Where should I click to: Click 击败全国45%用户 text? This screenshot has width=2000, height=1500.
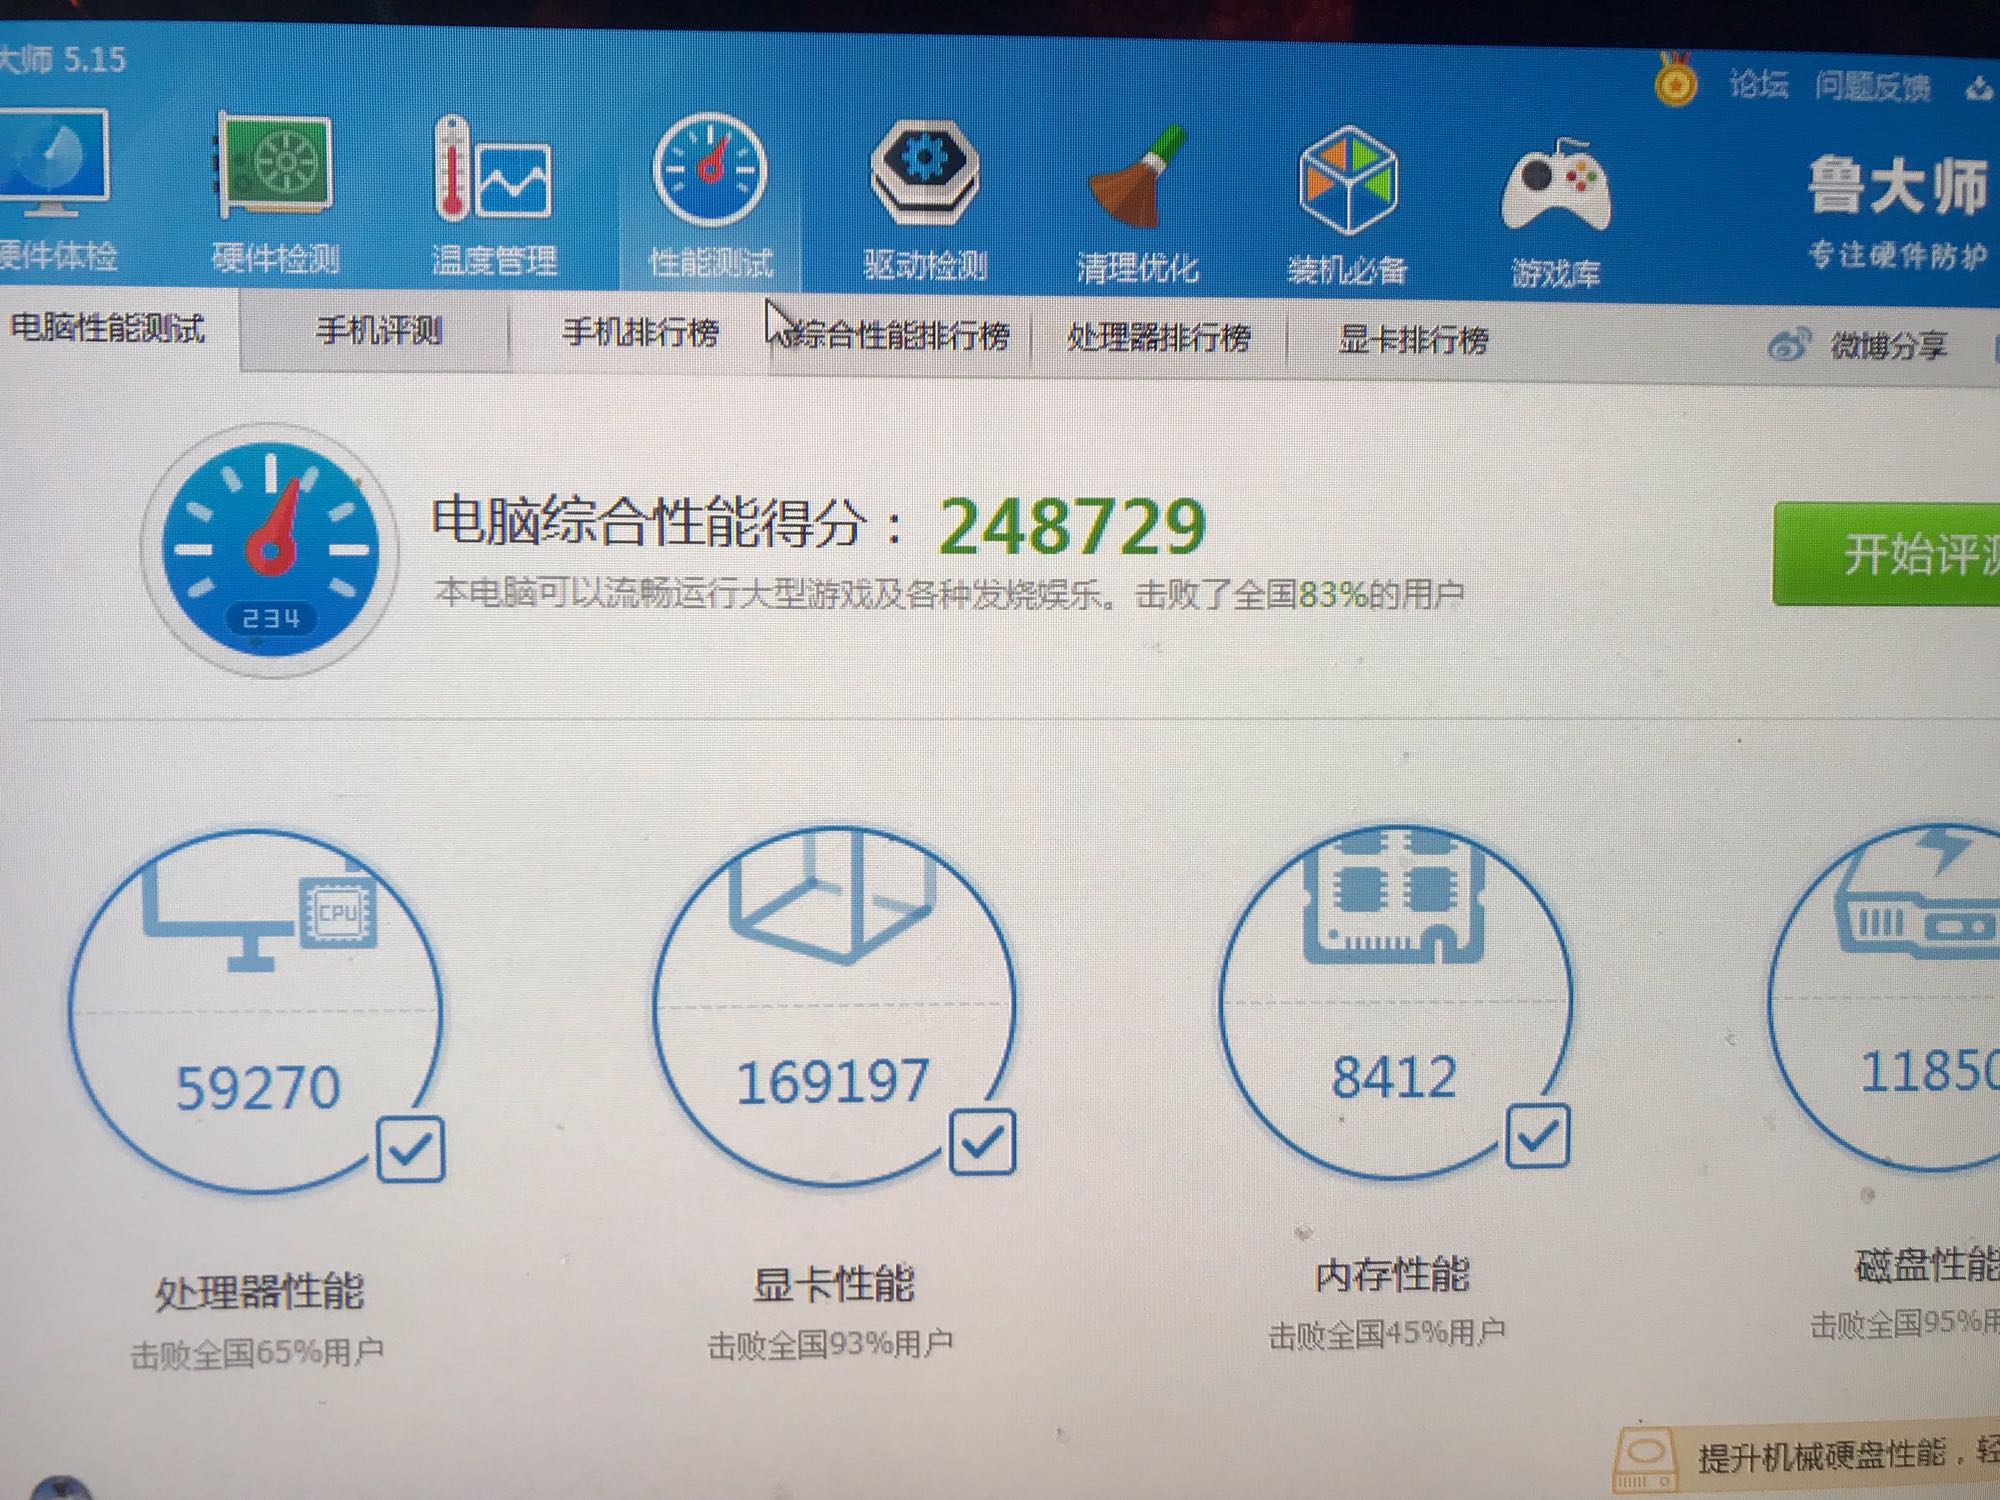(x=1386, y=1334)
